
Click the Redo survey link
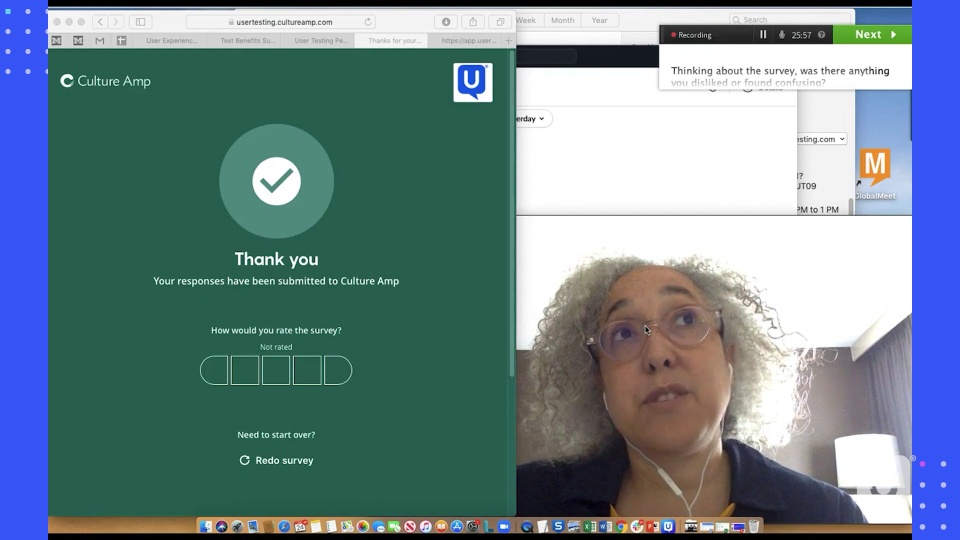[x=276, y=460]
